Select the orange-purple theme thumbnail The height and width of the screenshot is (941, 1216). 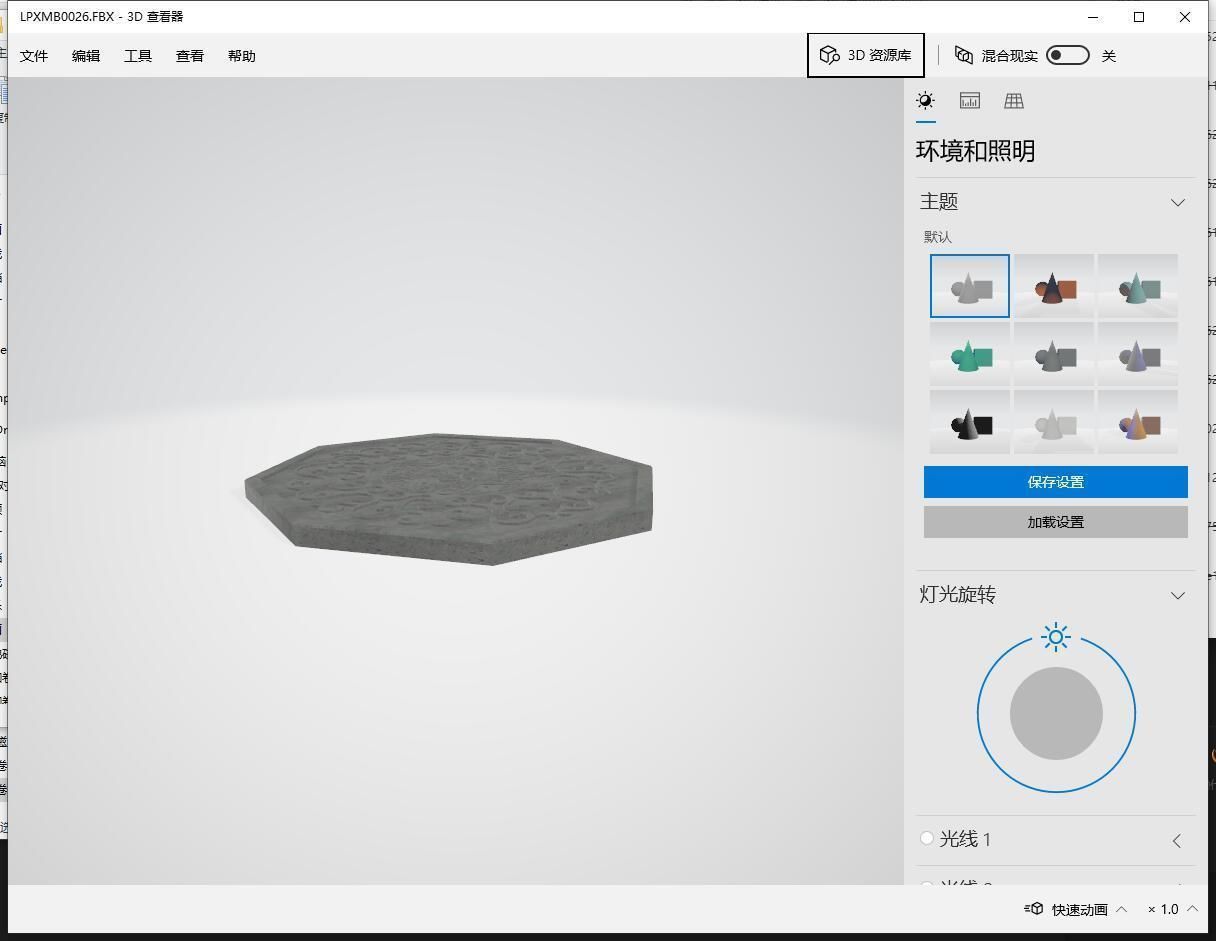coord(1138,422)
